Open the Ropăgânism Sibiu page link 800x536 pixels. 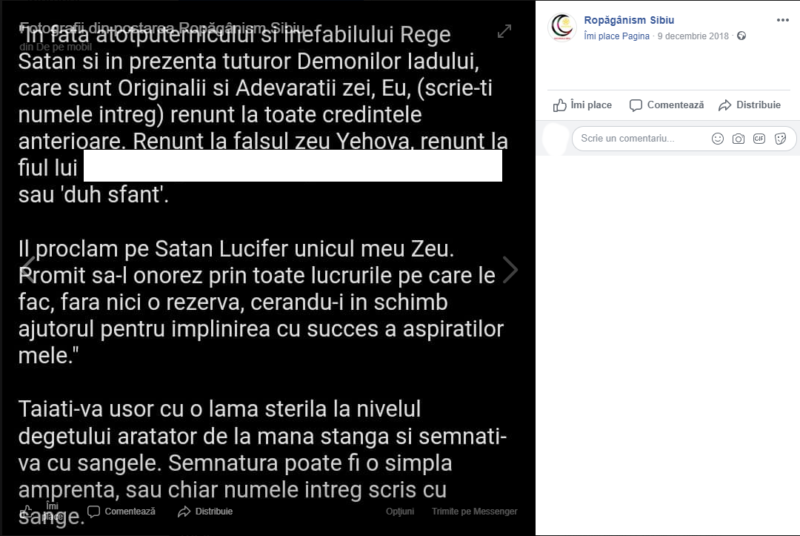click(x=628, y=20)
